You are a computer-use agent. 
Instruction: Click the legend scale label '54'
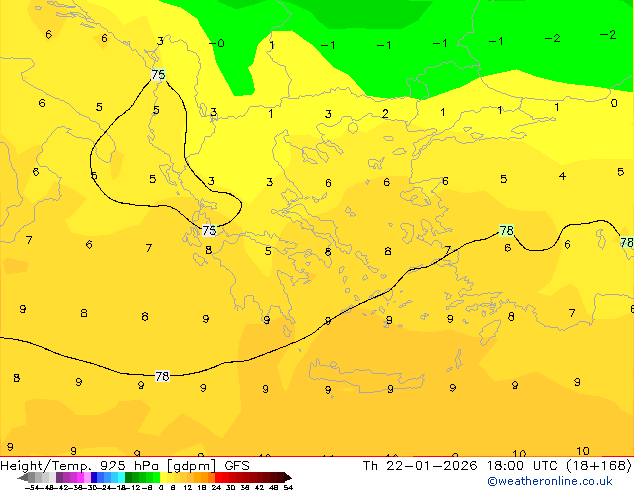click(288, 487)
